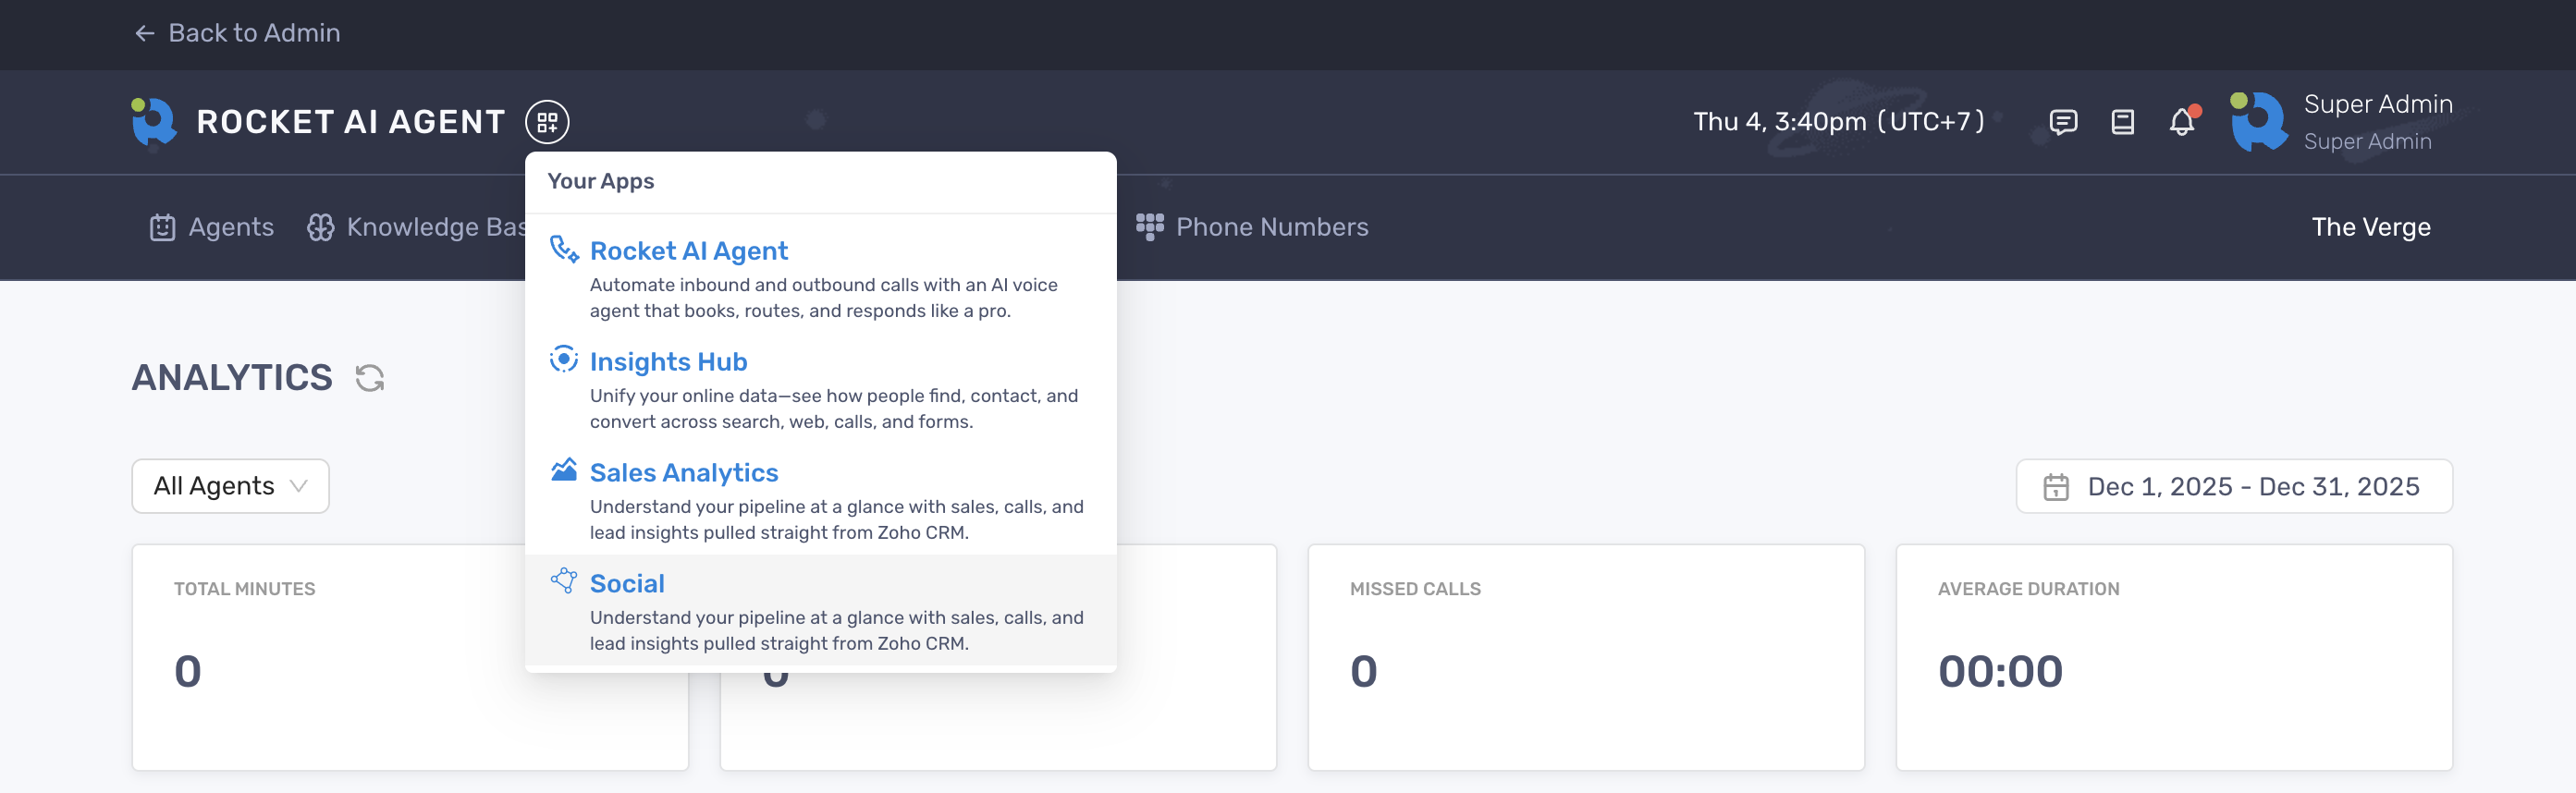Open the documentation book icon

point(2122,122)
